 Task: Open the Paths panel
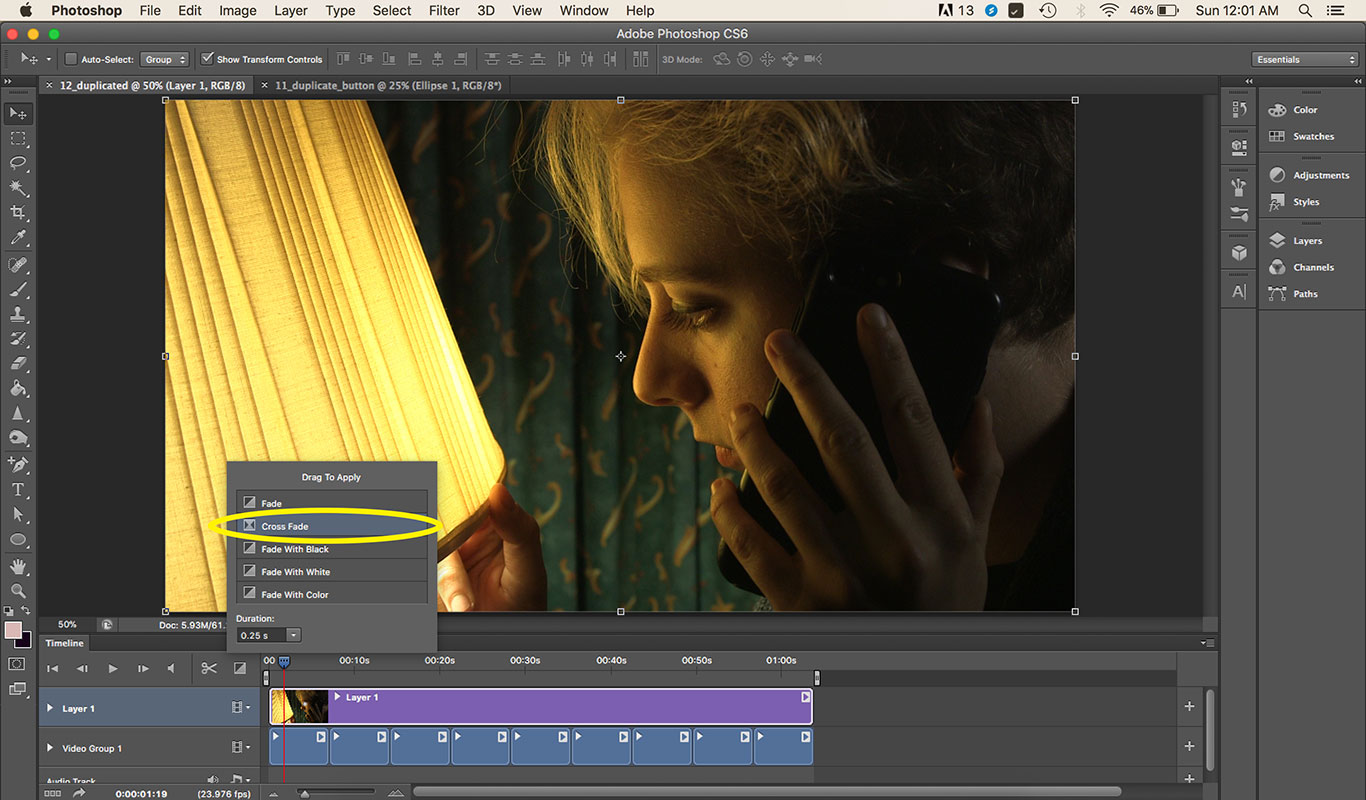pyautogui.click(x=1305, y=294)
